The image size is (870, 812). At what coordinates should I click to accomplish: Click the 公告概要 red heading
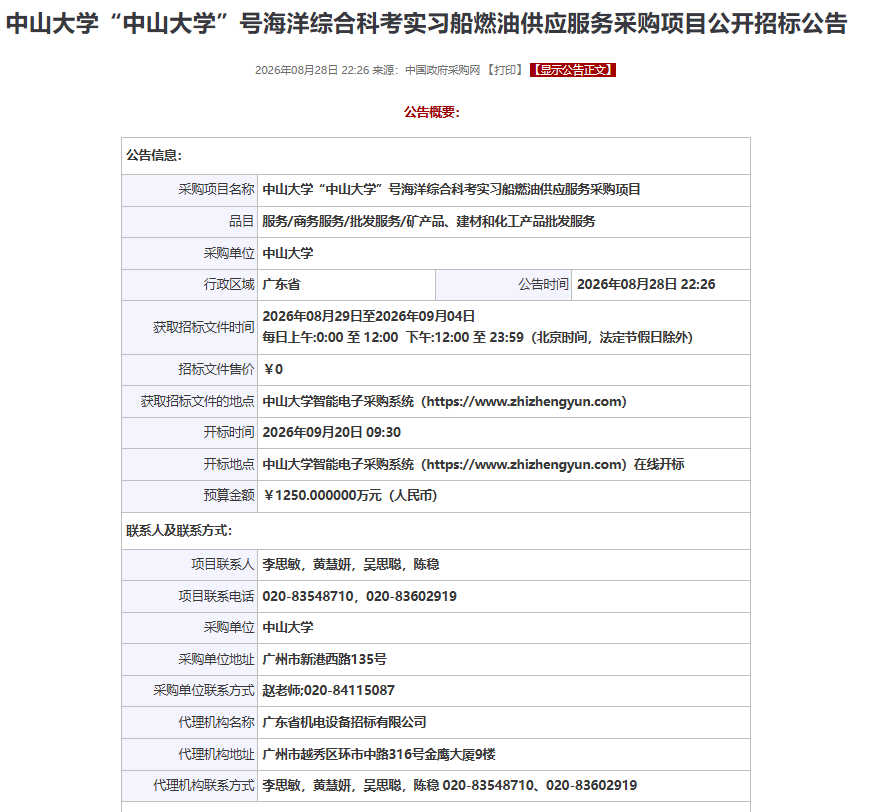(x=432, y=113)
